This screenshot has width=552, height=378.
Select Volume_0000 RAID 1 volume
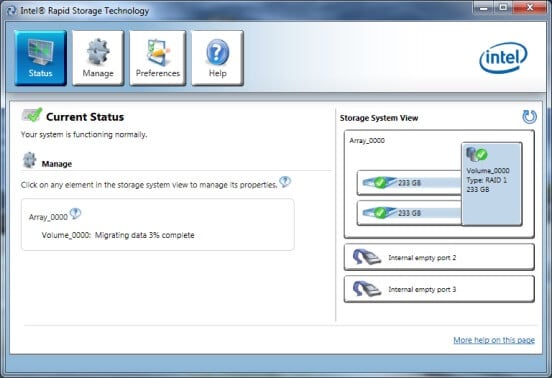(x=492, y=184)
